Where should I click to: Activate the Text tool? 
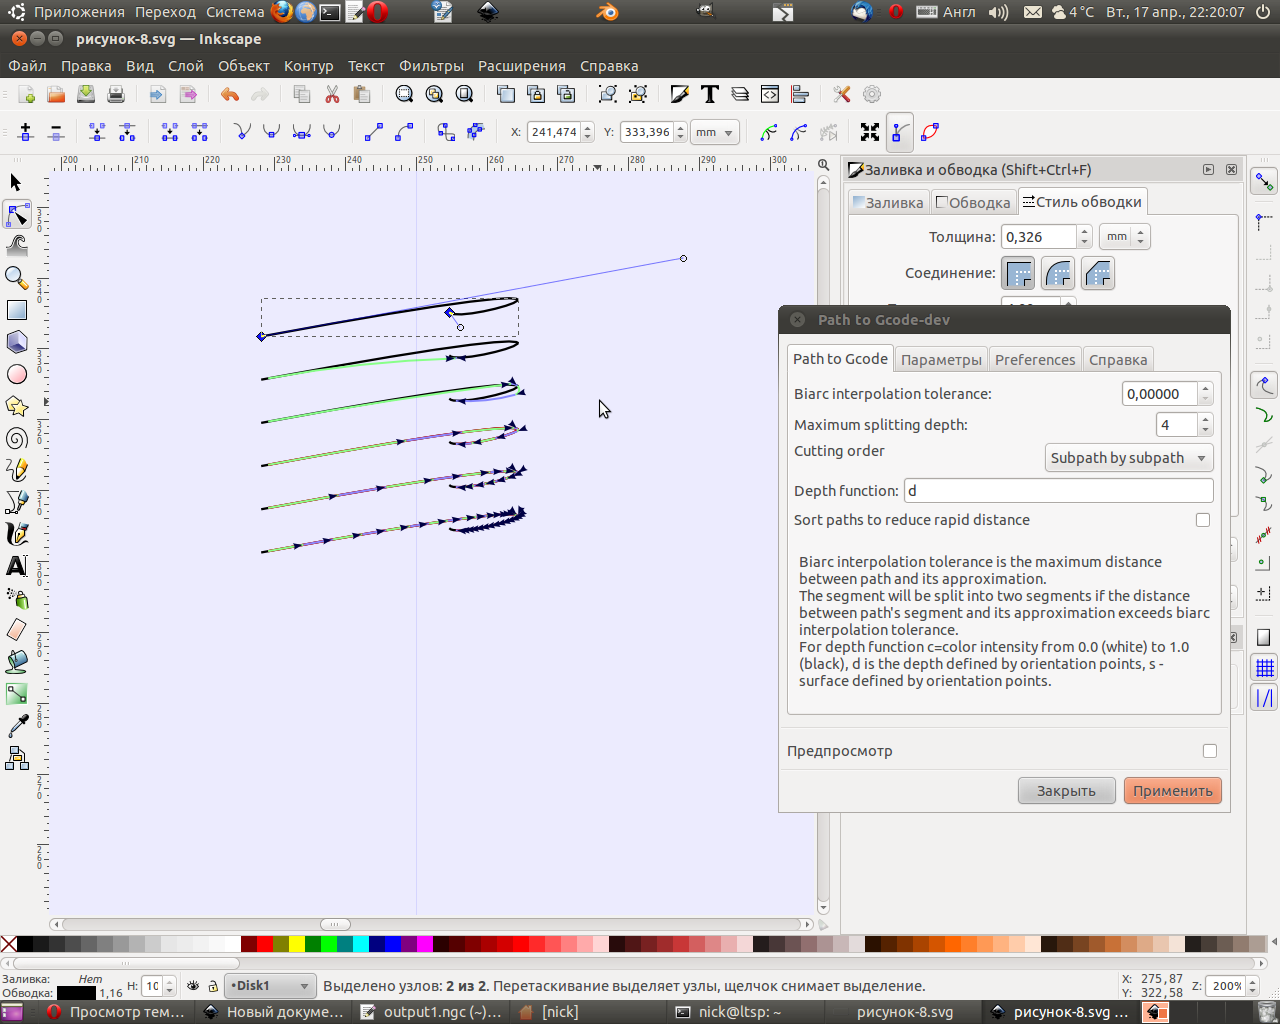point(16,566)
